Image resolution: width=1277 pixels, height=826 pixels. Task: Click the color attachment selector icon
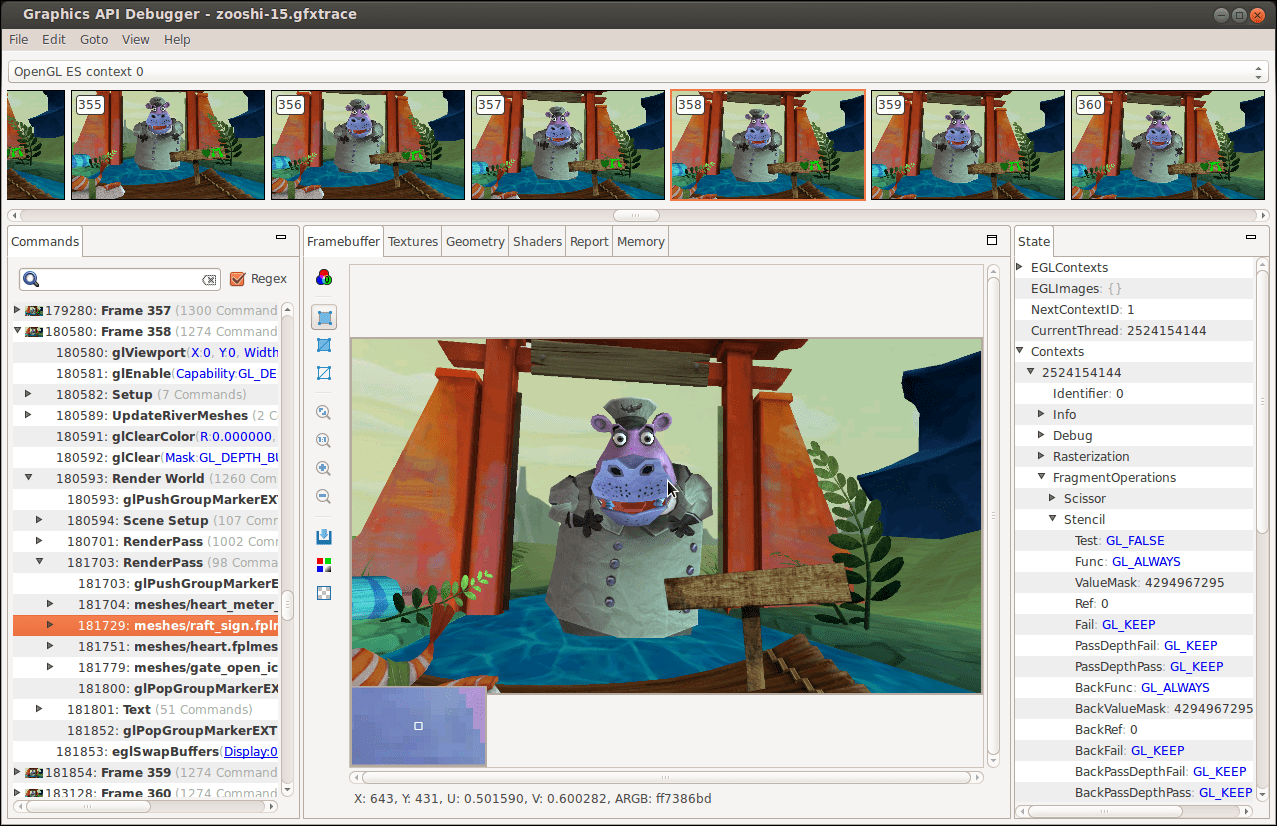(x=323, y=278)
